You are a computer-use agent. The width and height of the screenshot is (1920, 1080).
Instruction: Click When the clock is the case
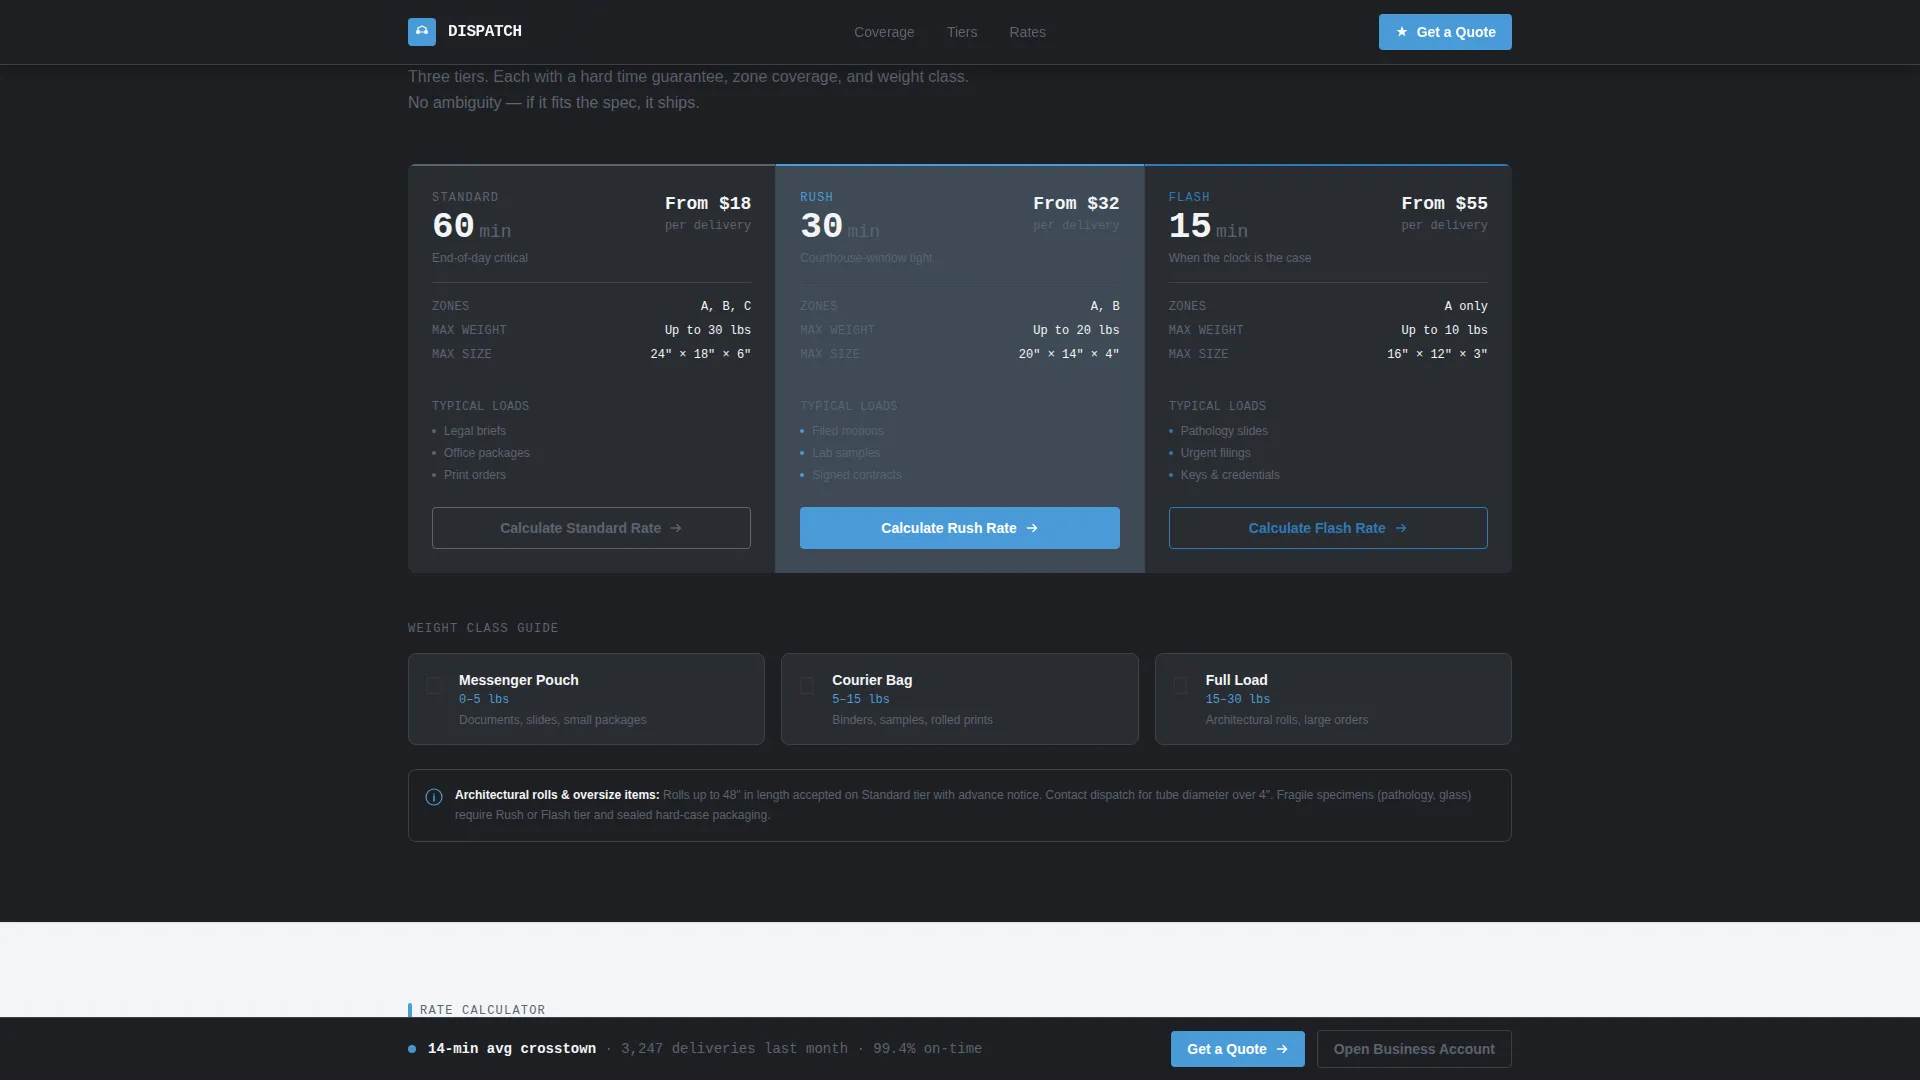1240,258
